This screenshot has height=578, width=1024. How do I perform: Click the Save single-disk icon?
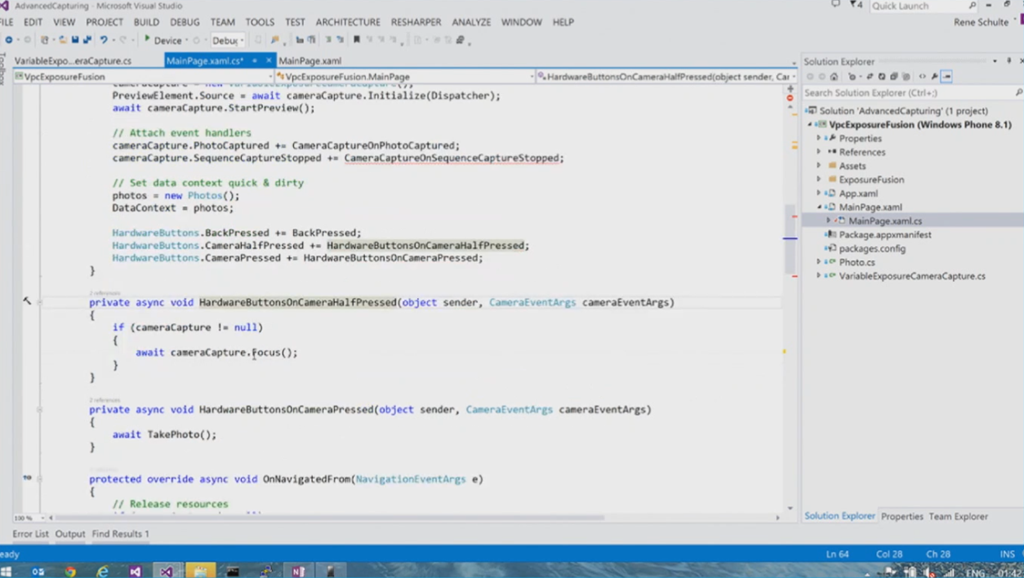point(75,40)
